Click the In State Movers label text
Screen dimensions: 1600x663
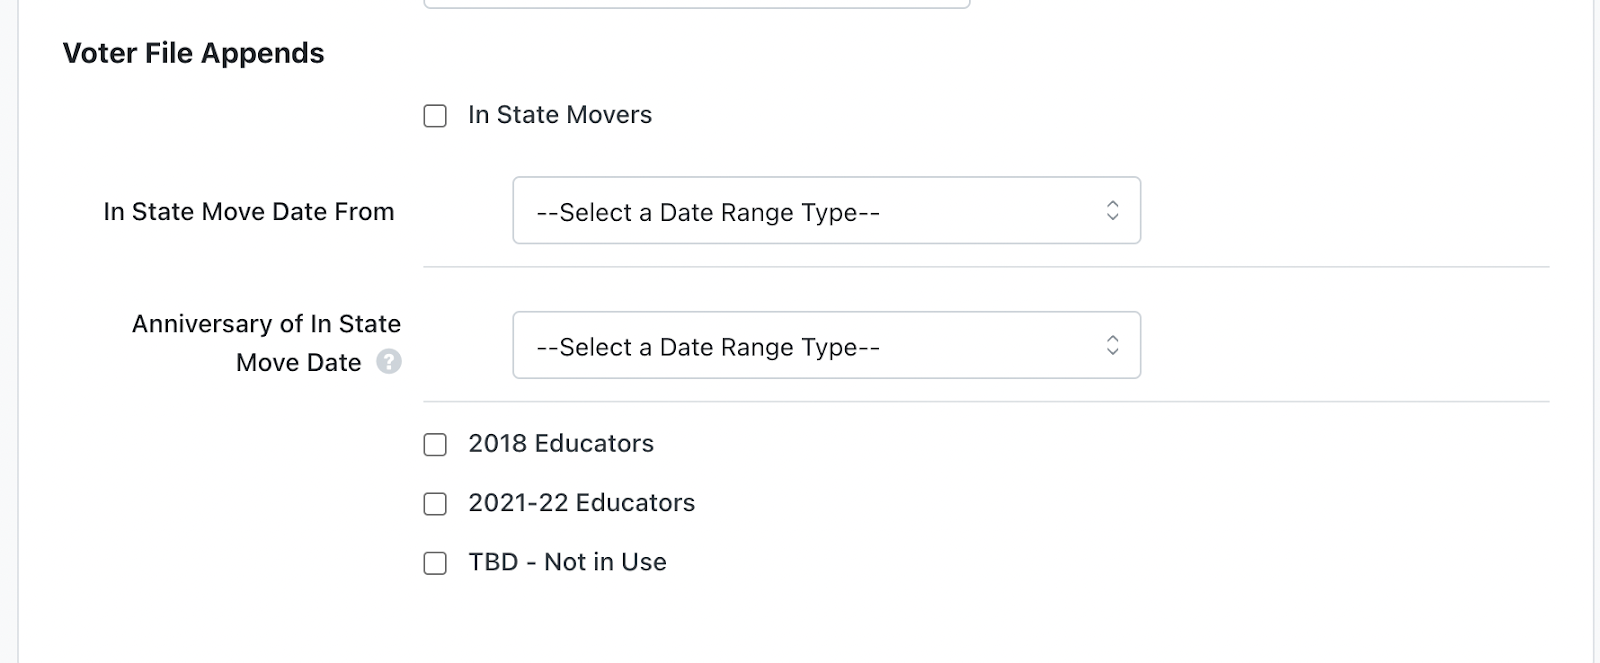click(x=560, y=115)
